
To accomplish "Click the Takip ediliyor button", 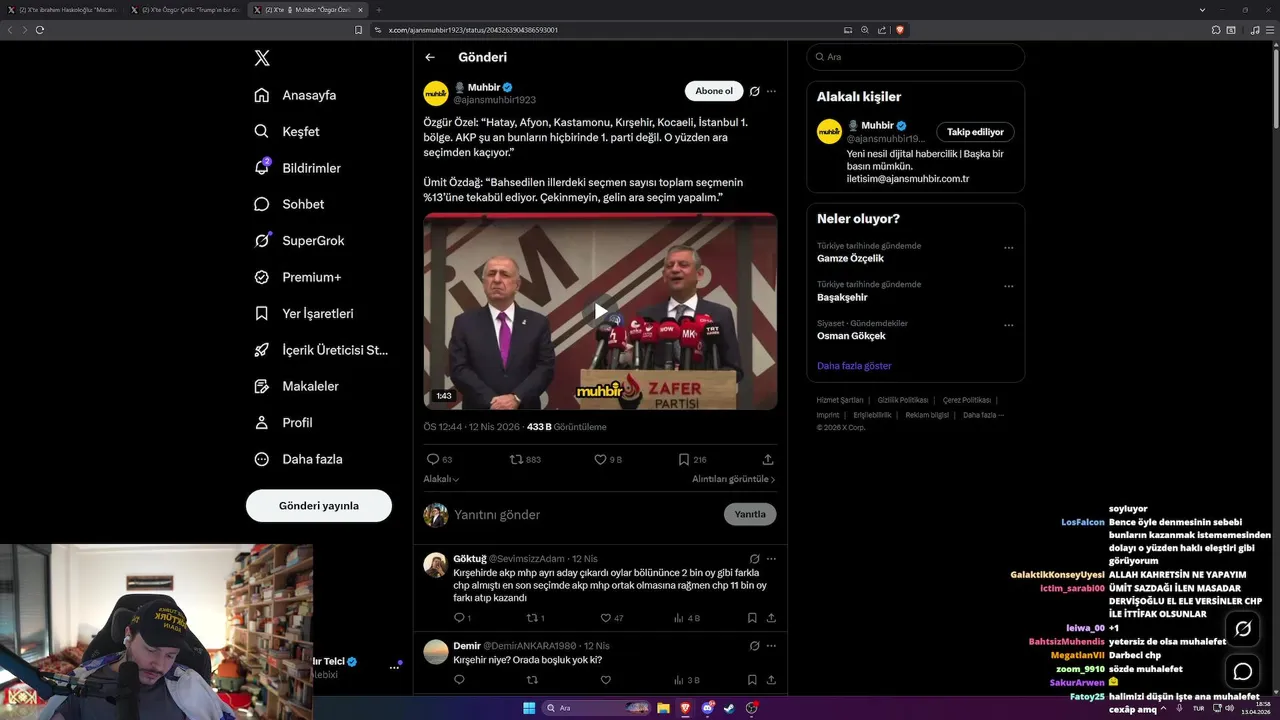I will pyautogui.click(x=975, y=132).
